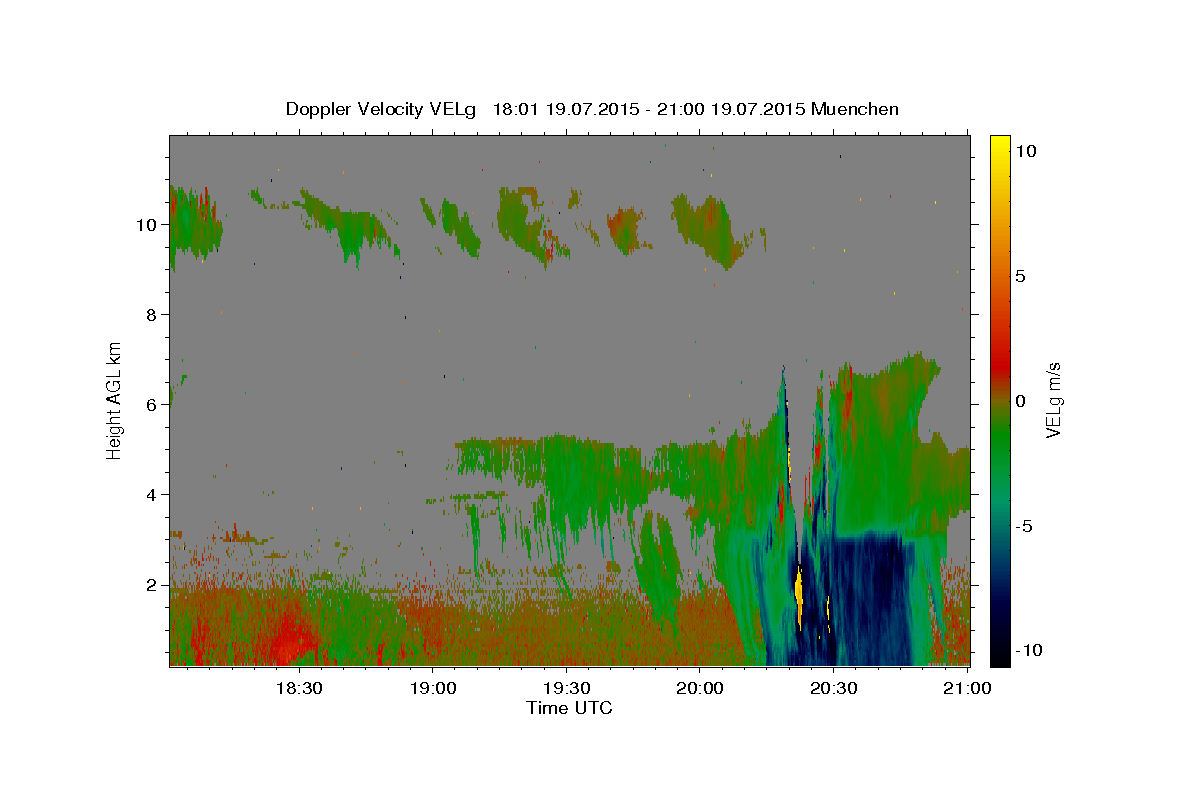Select the 20:30 time tick label

pos(833,688)
